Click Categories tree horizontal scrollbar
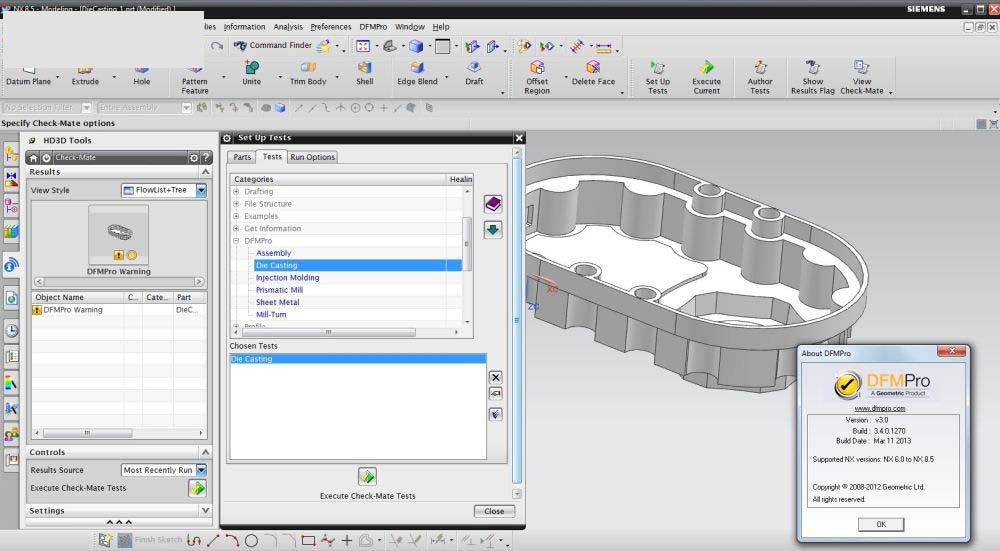Image resolution: width=1000 pixels, height=551 pixels. [x=328, y=332]
